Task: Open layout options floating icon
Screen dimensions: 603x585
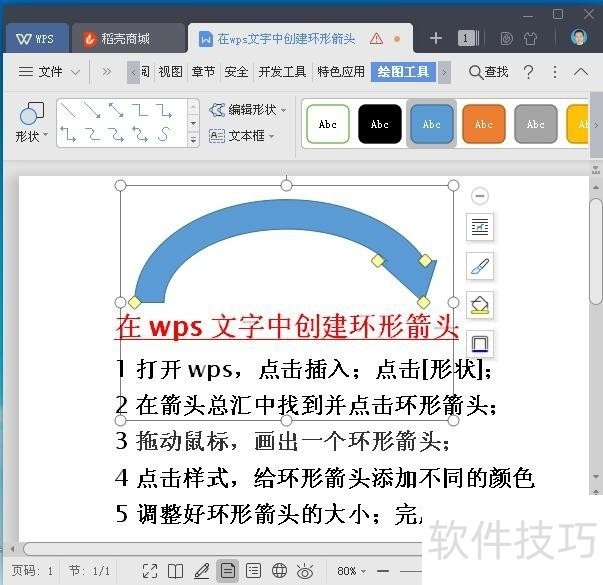Action: (x=480, y=227)
